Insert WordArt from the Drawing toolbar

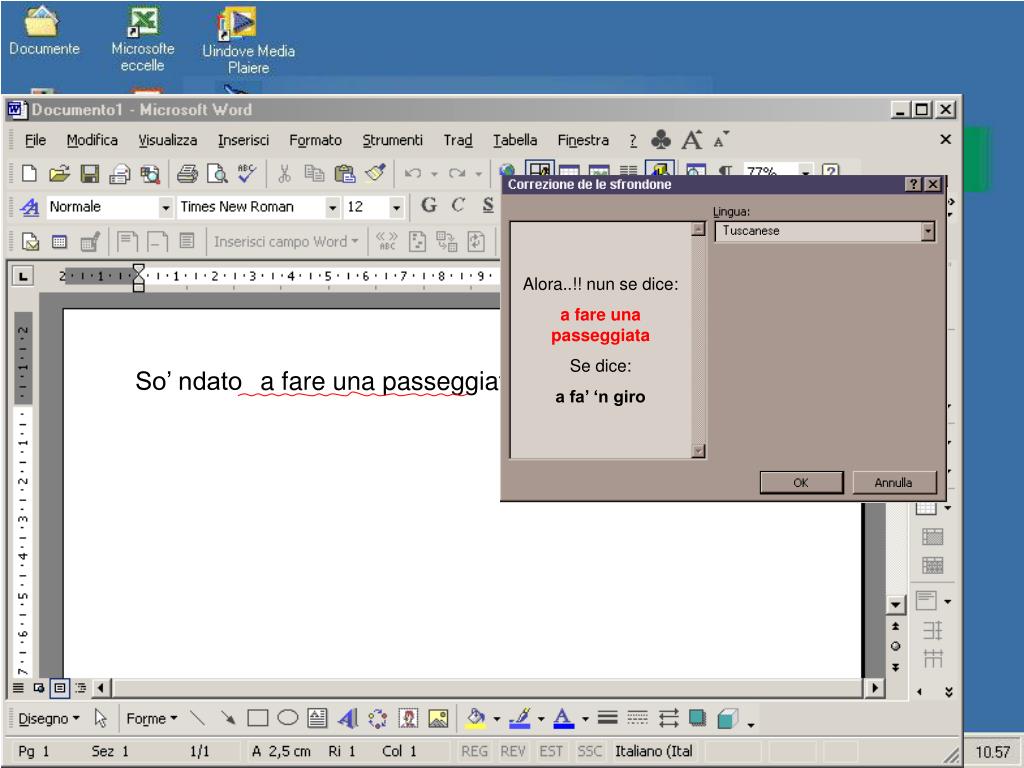(x=348, y=718)
